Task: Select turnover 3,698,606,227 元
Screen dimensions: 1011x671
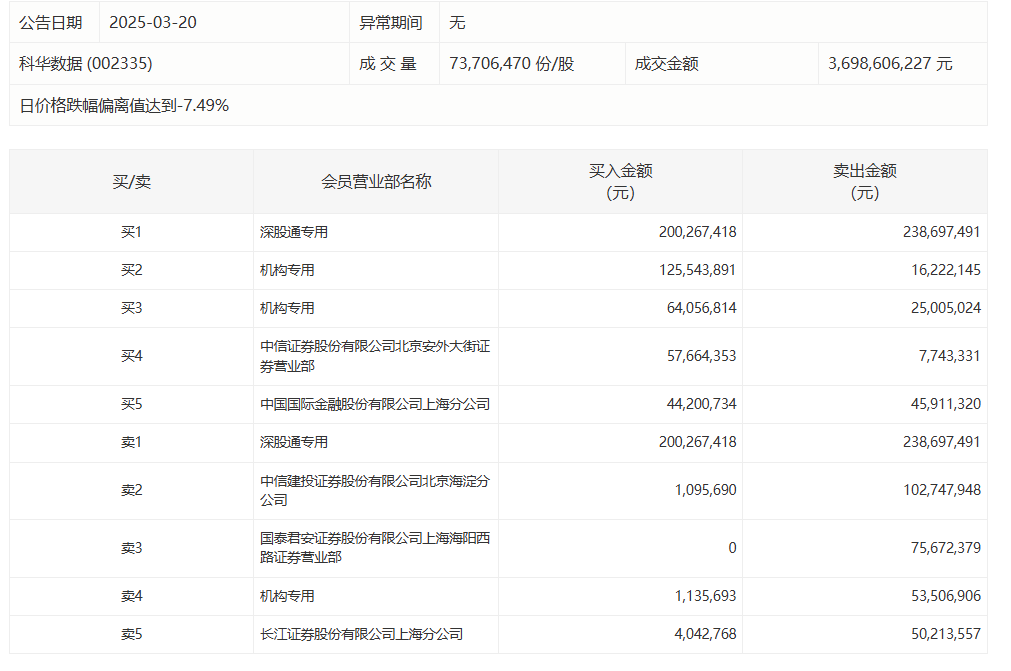Action: (x=890, y=63)
